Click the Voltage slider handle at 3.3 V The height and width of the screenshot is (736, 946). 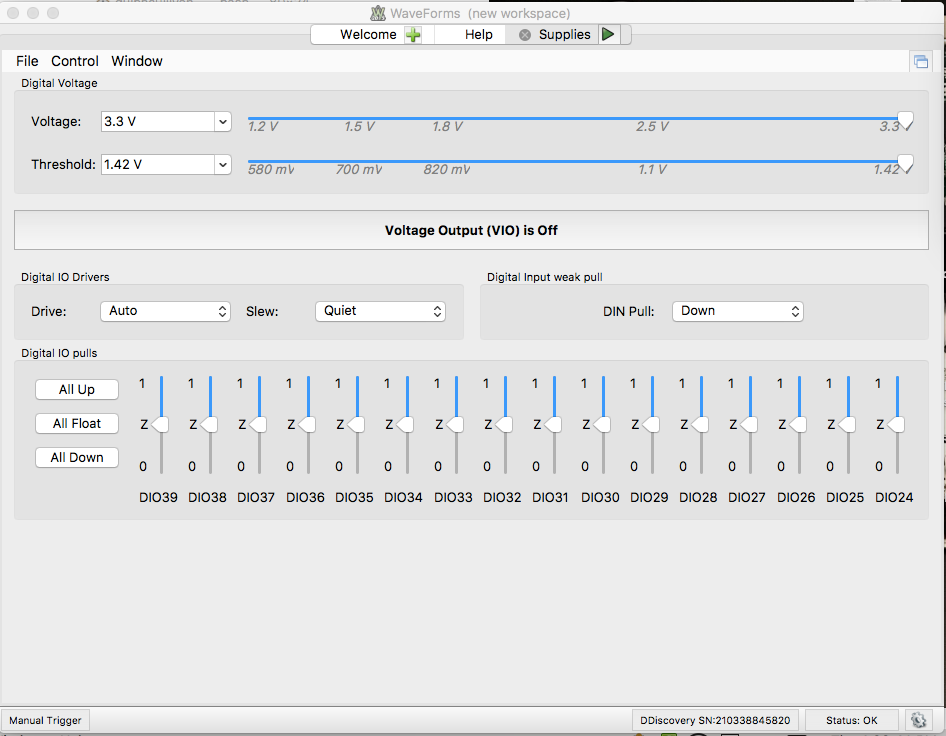pos(905,121)
